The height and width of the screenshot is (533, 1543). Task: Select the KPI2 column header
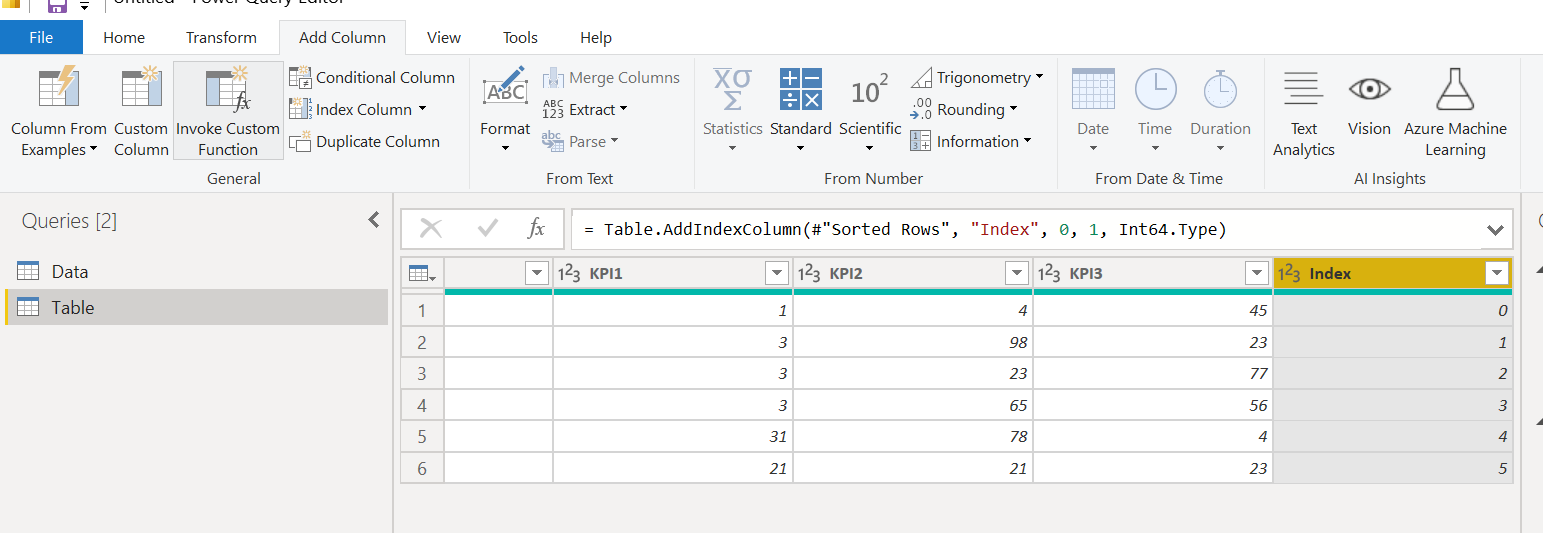click(x=913, y=273)
